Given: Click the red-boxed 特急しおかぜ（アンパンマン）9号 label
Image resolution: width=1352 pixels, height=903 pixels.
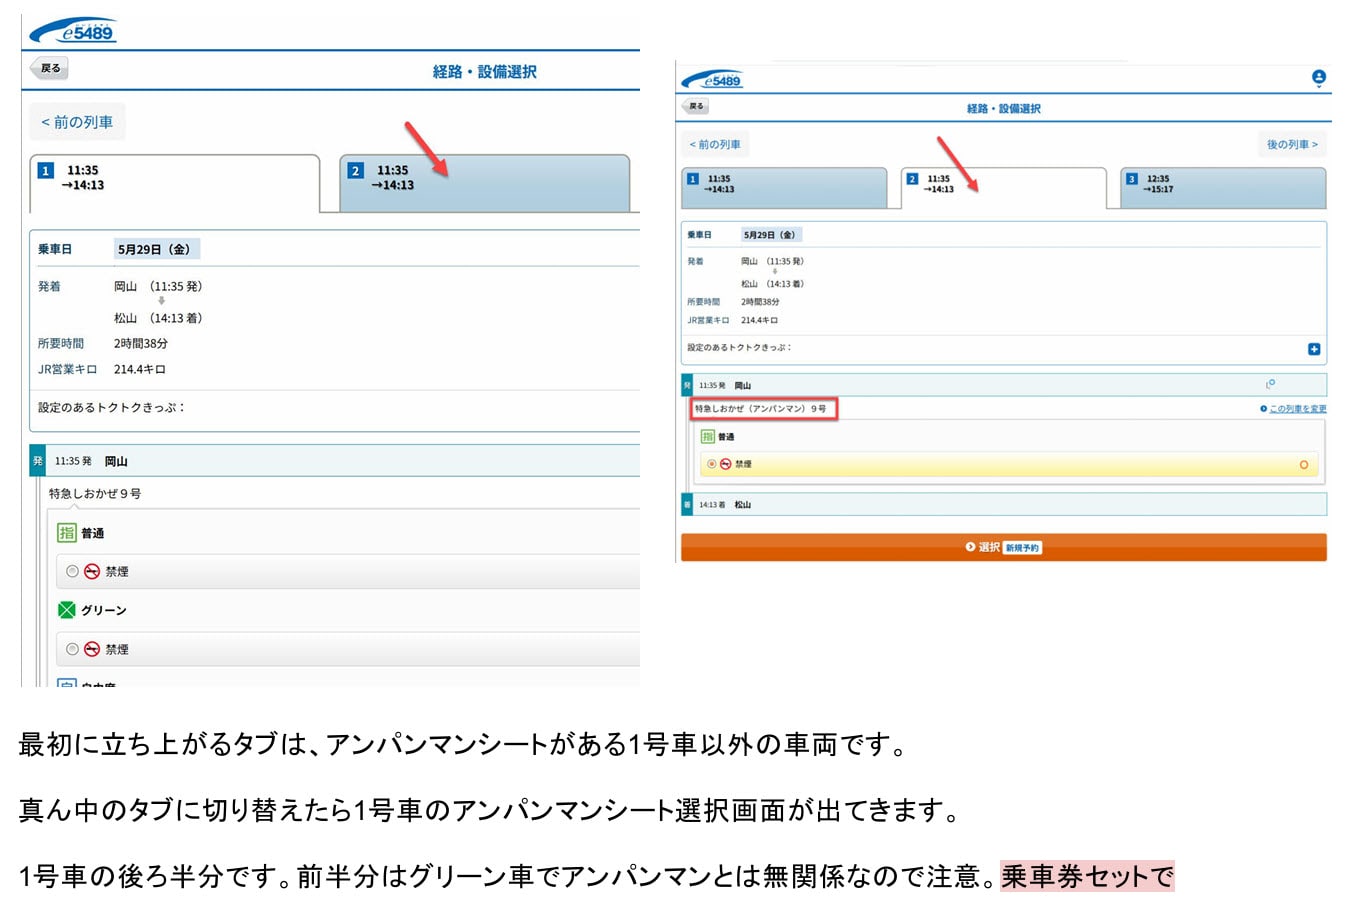Looking at the screenshot, I should point(762,409).
